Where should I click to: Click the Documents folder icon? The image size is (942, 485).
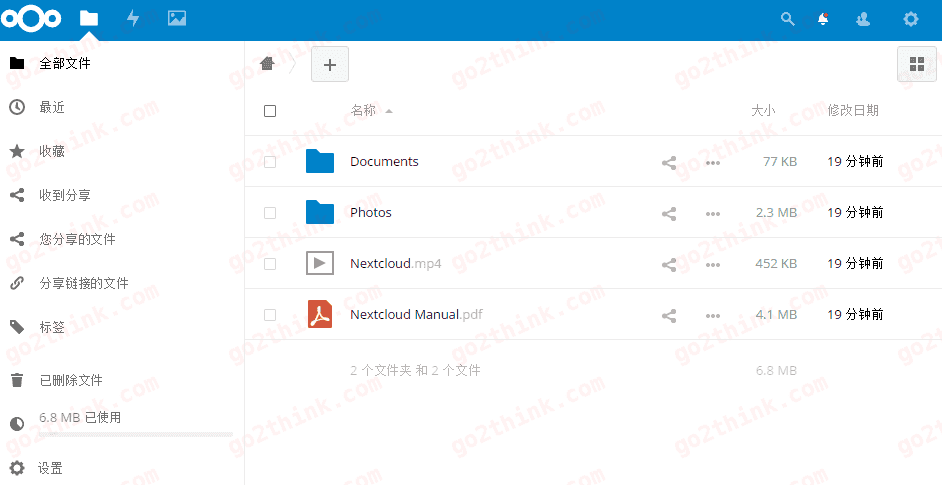pos(320,161)
